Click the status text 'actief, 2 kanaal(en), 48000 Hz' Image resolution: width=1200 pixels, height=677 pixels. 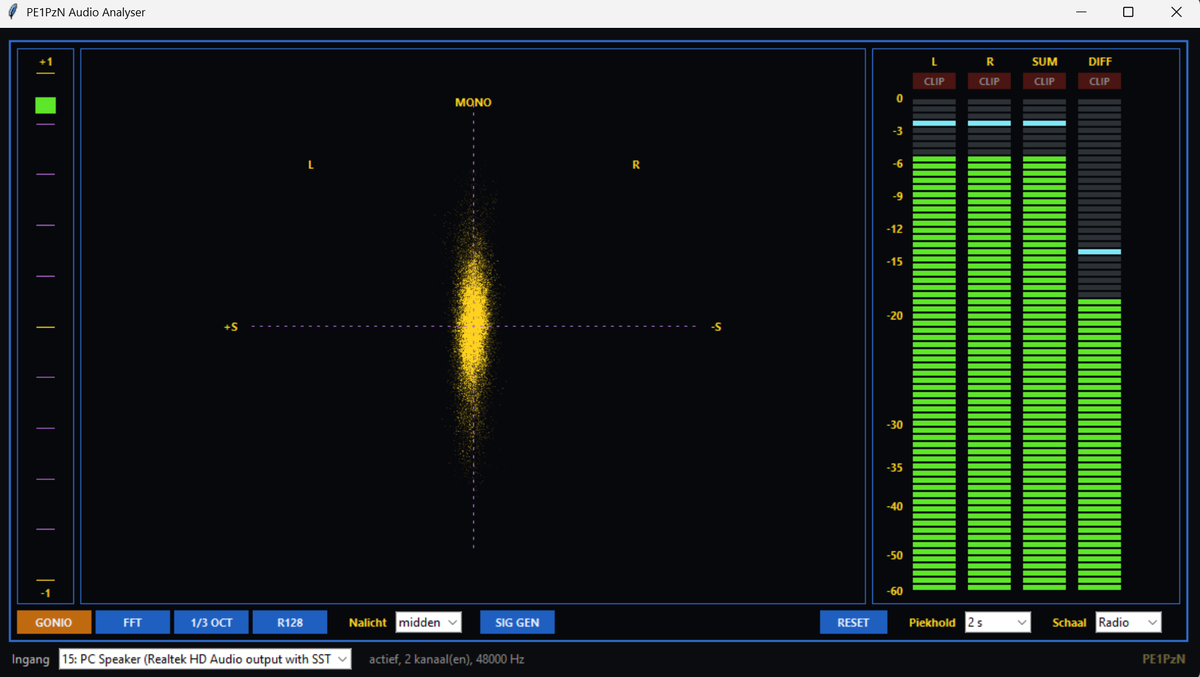click(447, 659)
